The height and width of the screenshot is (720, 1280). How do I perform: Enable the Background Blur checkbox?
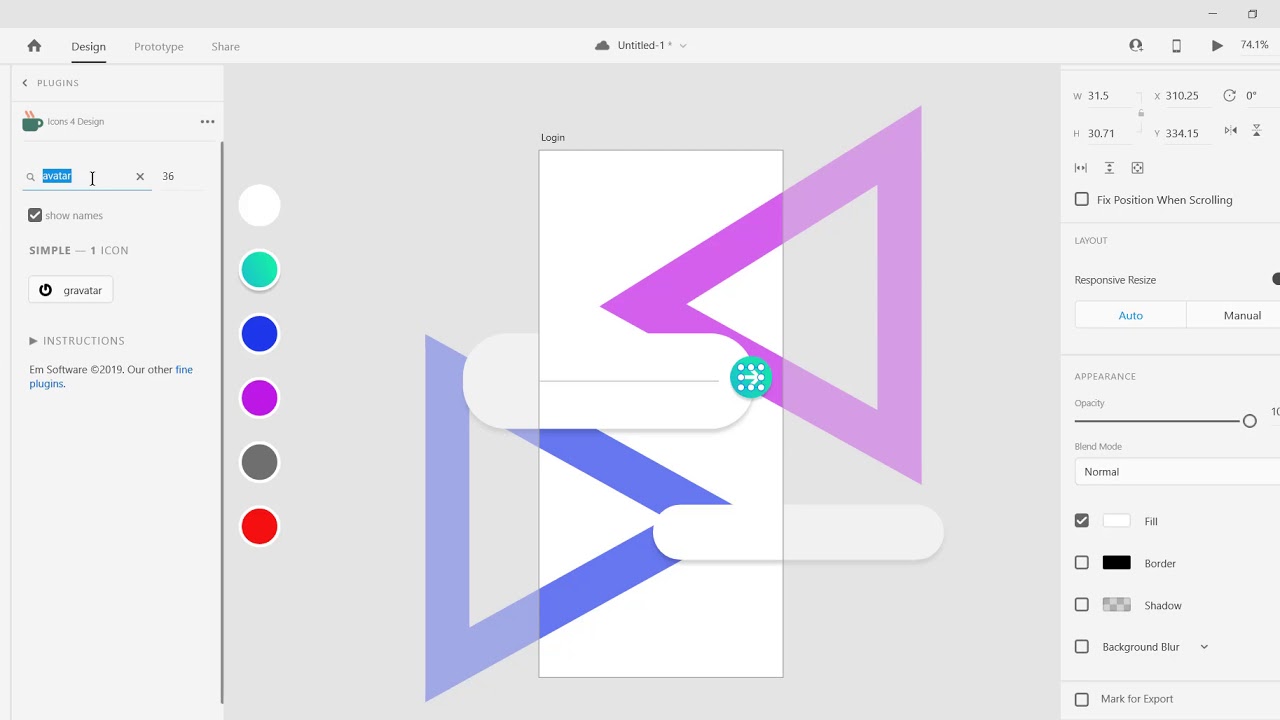pyautogui.click(x=1082, y=647)
